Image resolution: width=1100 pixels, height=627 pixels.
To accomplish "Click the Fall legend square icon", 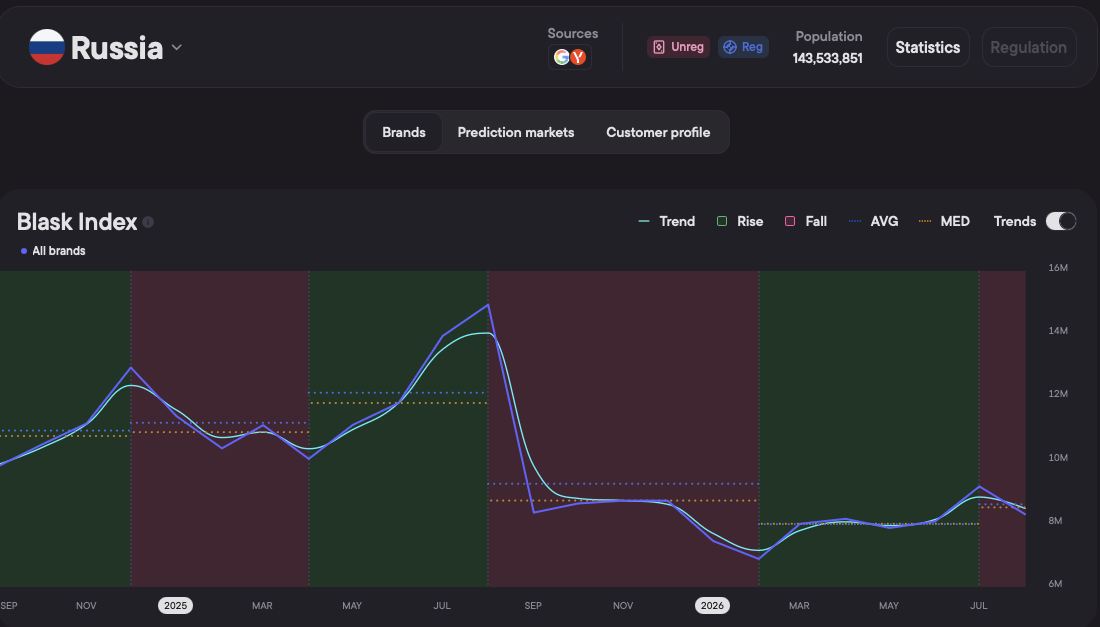I will pos(790,221).
